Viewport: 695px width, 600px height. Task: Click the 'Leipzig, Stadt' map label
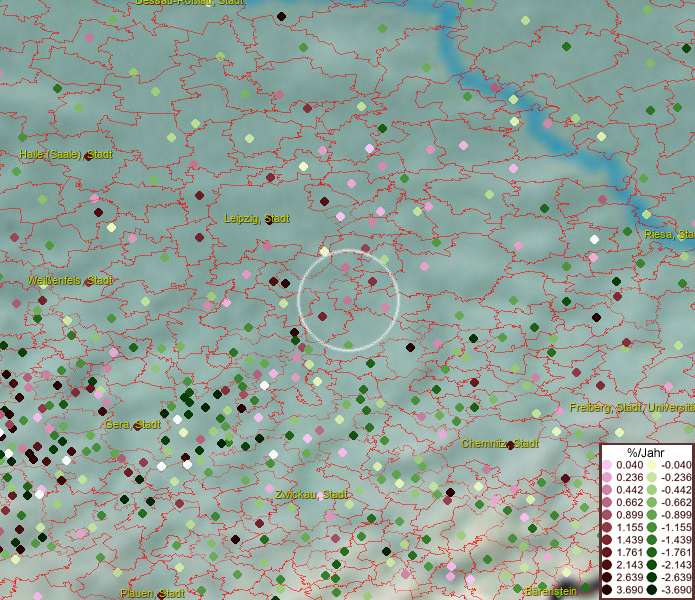pyautogui.click(x=257, y=218)
